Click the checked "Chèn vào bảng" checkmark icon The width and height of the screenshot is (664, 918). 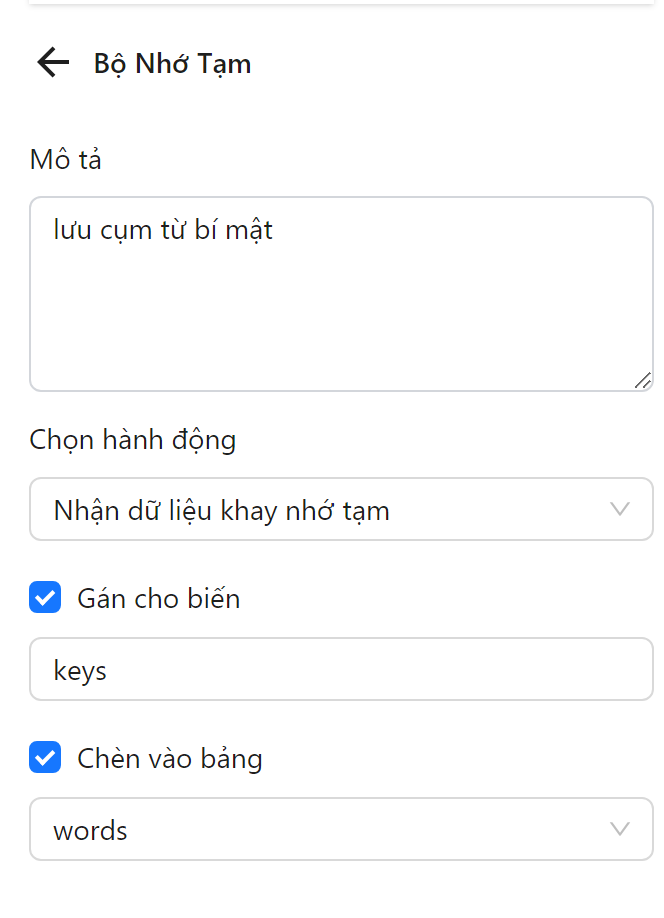(45, 757)
